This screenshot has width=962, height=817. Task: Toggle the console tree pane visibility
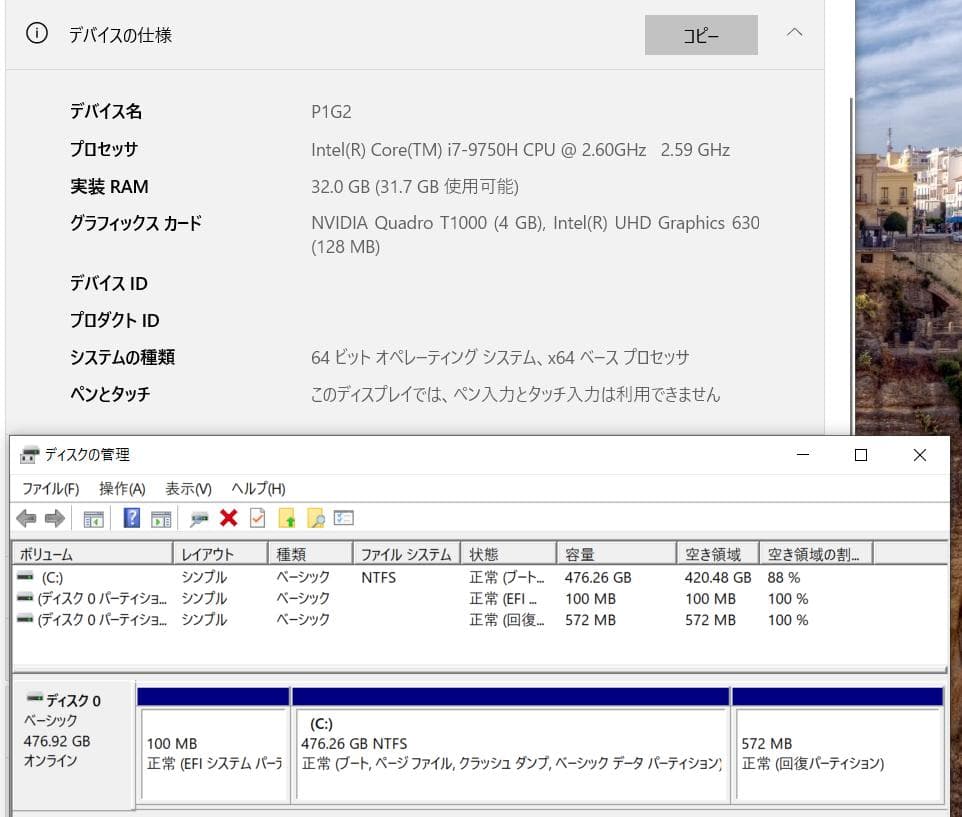coord(93,518)
